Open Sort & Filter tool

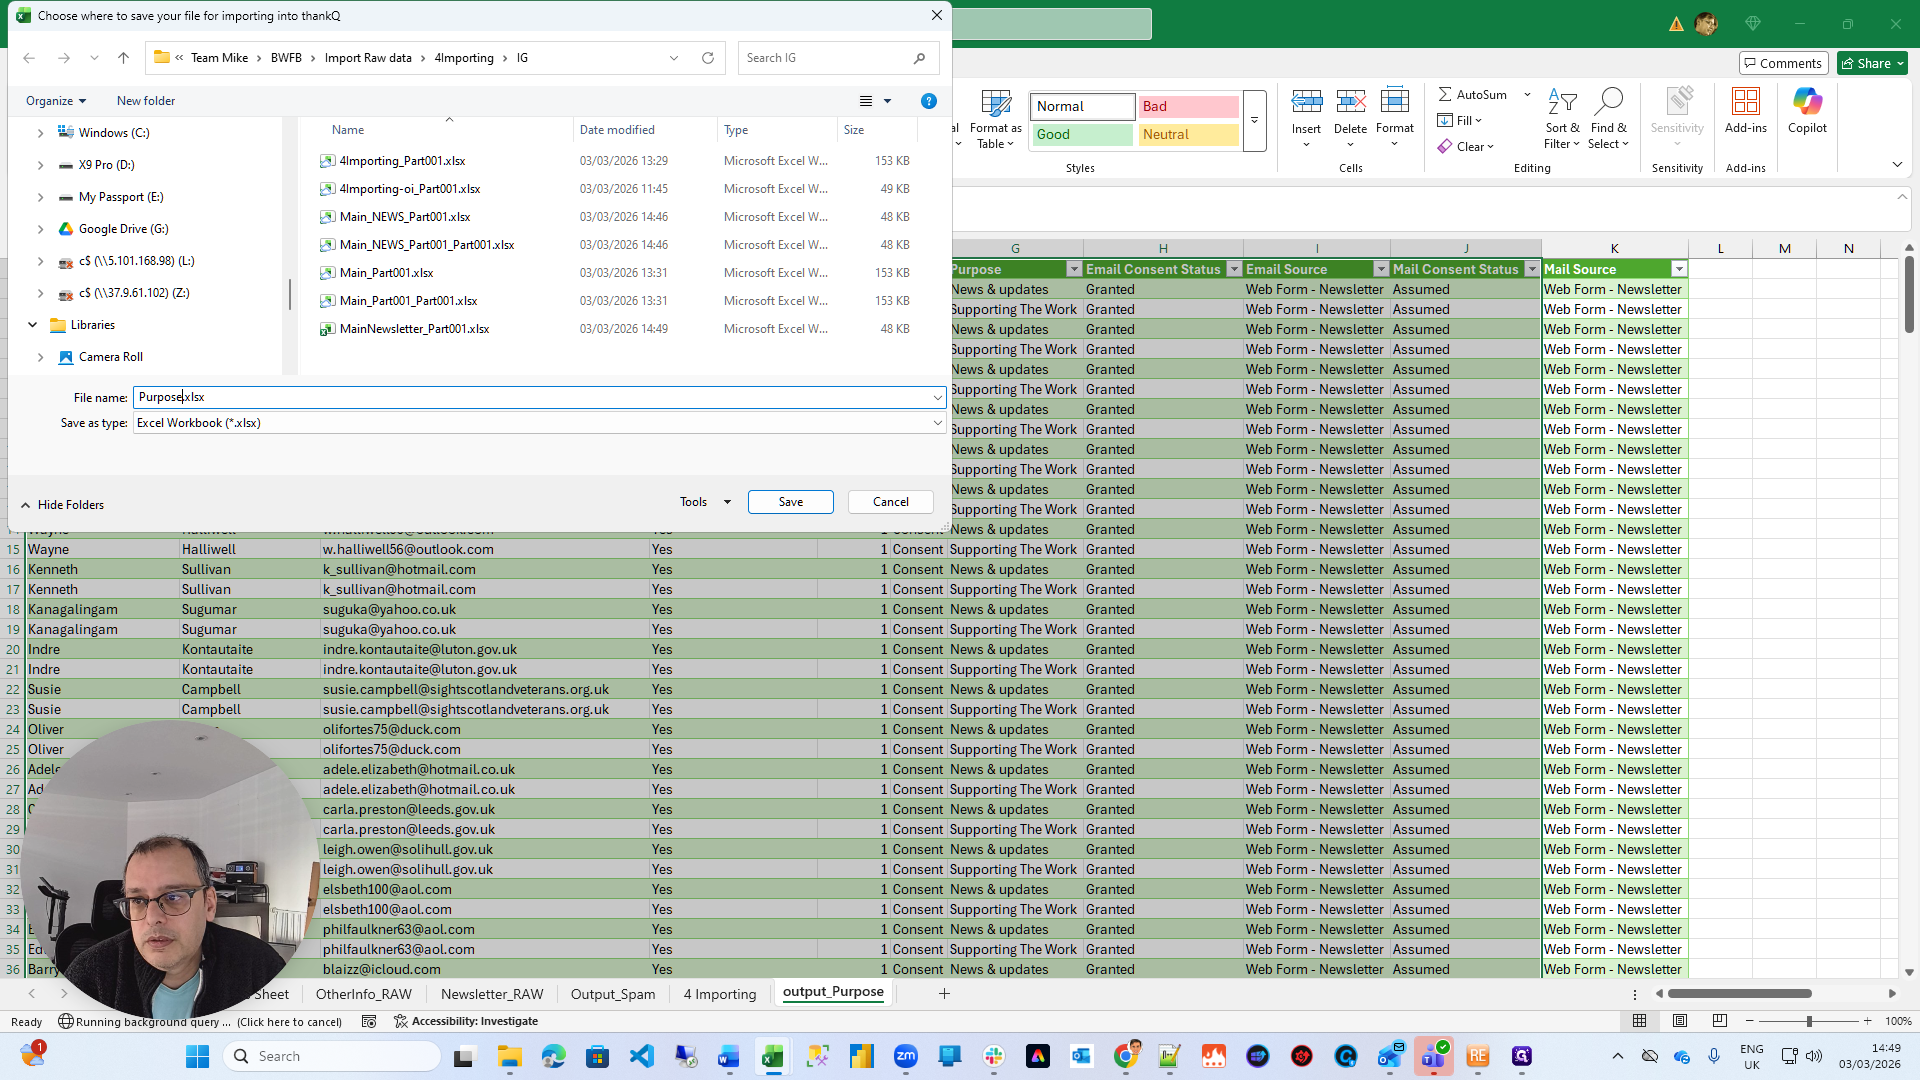pyautogui.click(x=1561, y=118)
